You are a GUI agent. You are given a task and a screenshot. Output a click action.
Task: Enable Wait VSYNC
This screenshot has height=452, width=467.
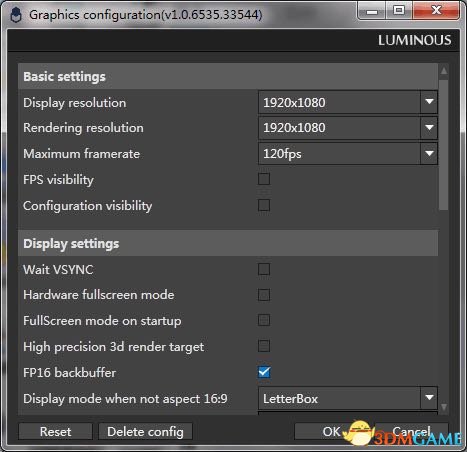pyautogui.click(x=264, y=269)
